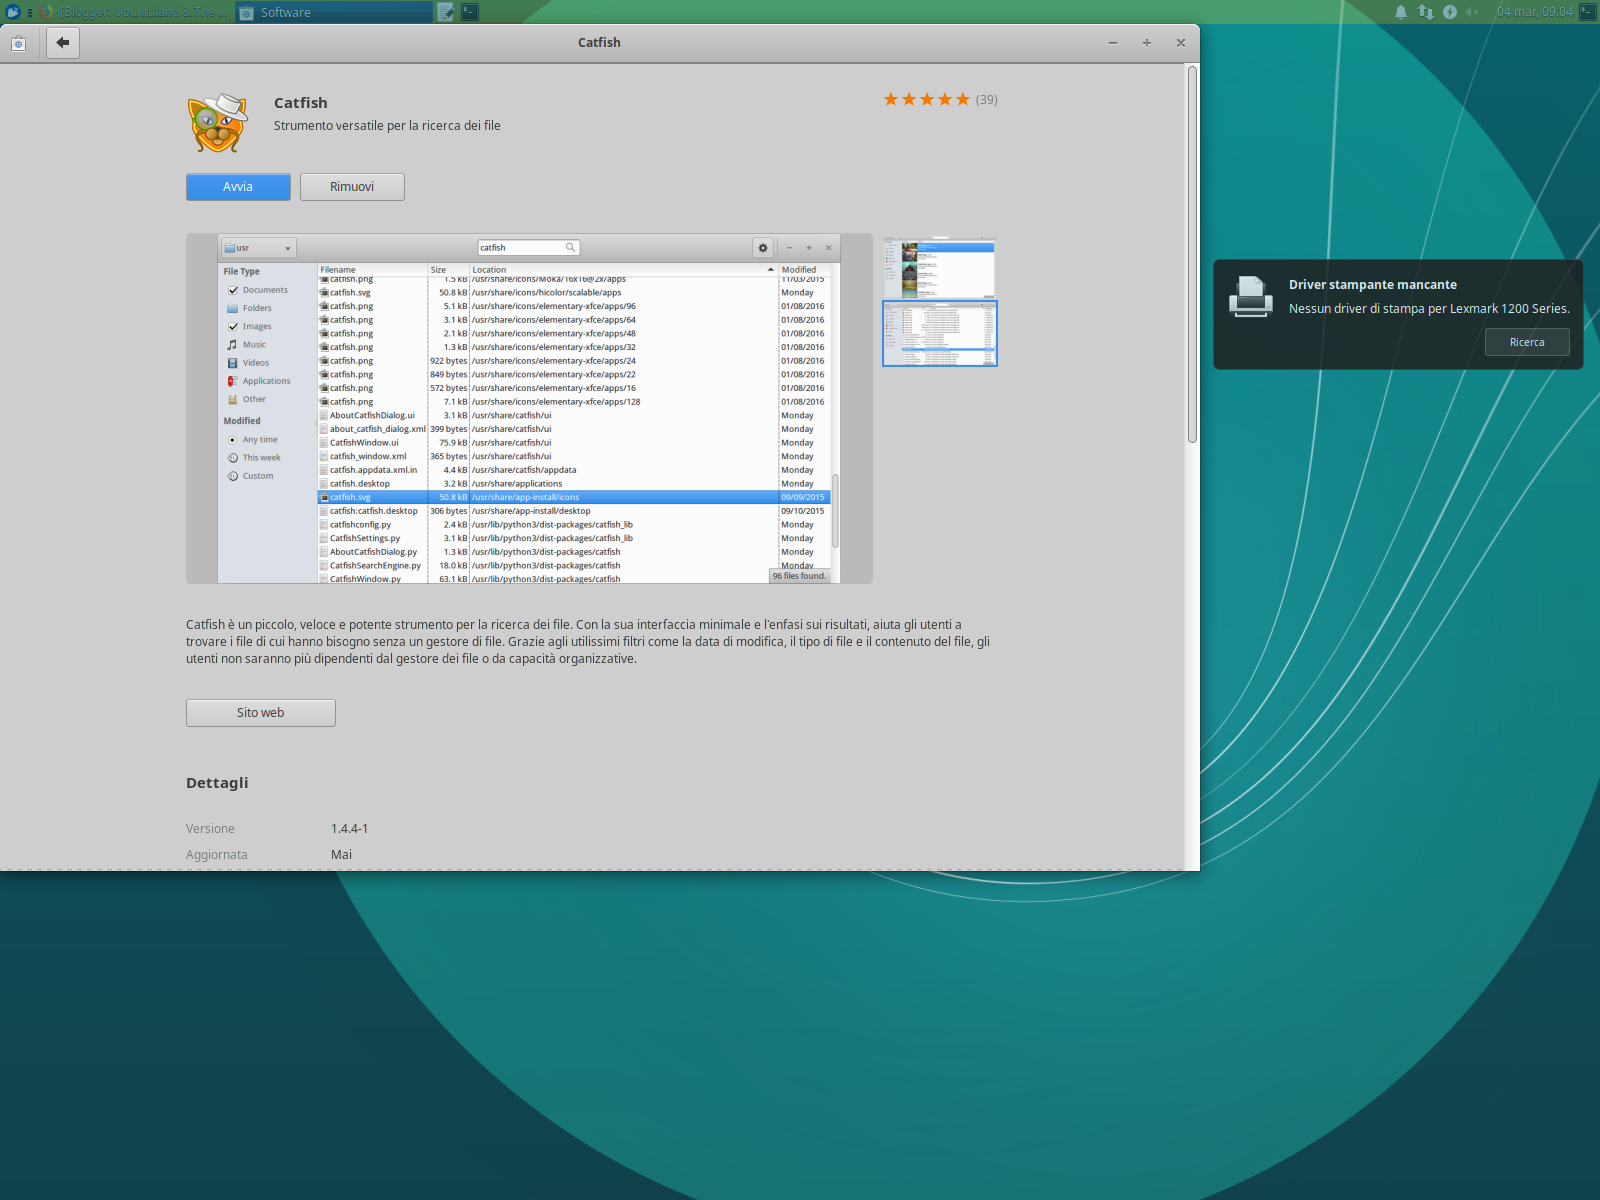Click the version value 1.4.4-1

(350, 829)
